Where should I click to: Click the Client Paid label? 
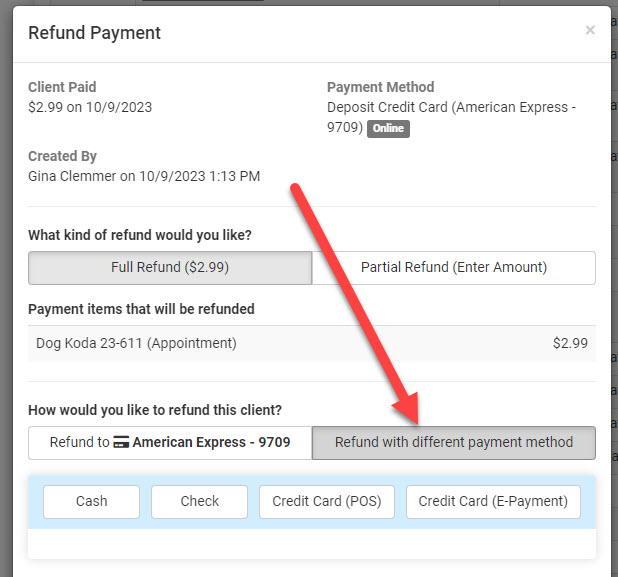pyautogui.click(x=62, y=87)
